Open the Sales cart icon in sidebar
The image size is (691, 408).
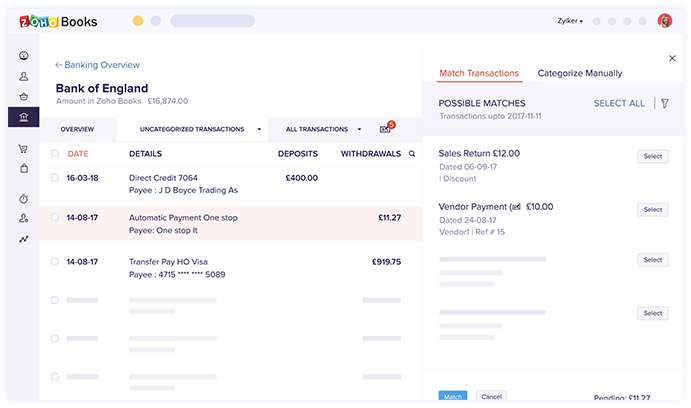point(23,148)
